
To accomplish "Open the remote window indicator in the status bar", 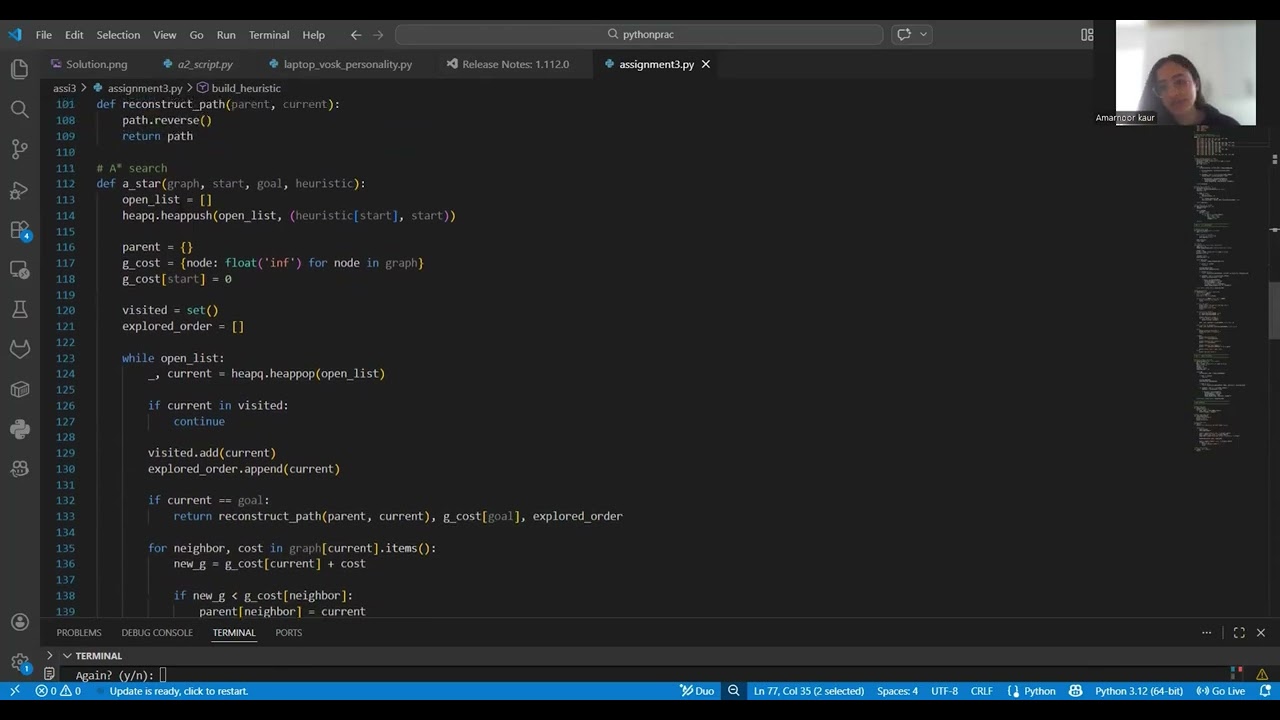I will 14,691.
